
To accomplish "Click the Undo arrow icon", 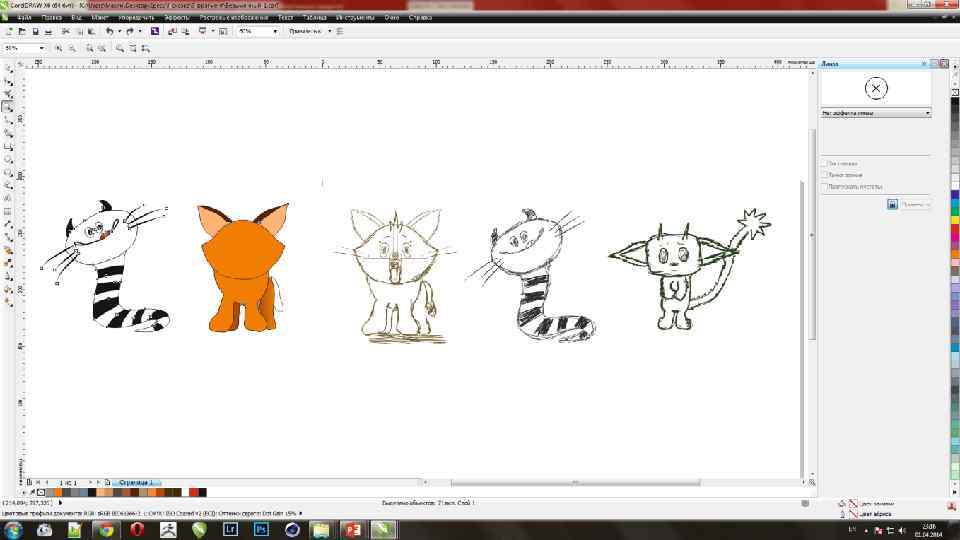I will pos(110,31).
